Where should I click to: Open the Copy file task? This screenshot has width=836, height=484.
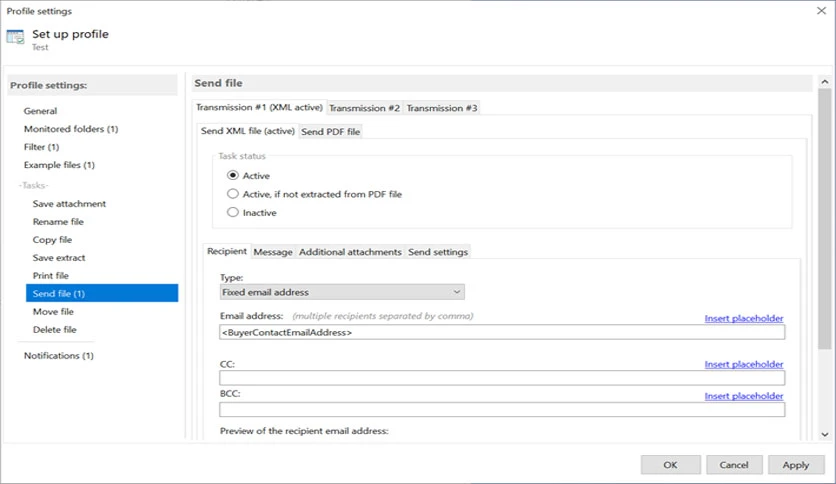coord(52,240)
